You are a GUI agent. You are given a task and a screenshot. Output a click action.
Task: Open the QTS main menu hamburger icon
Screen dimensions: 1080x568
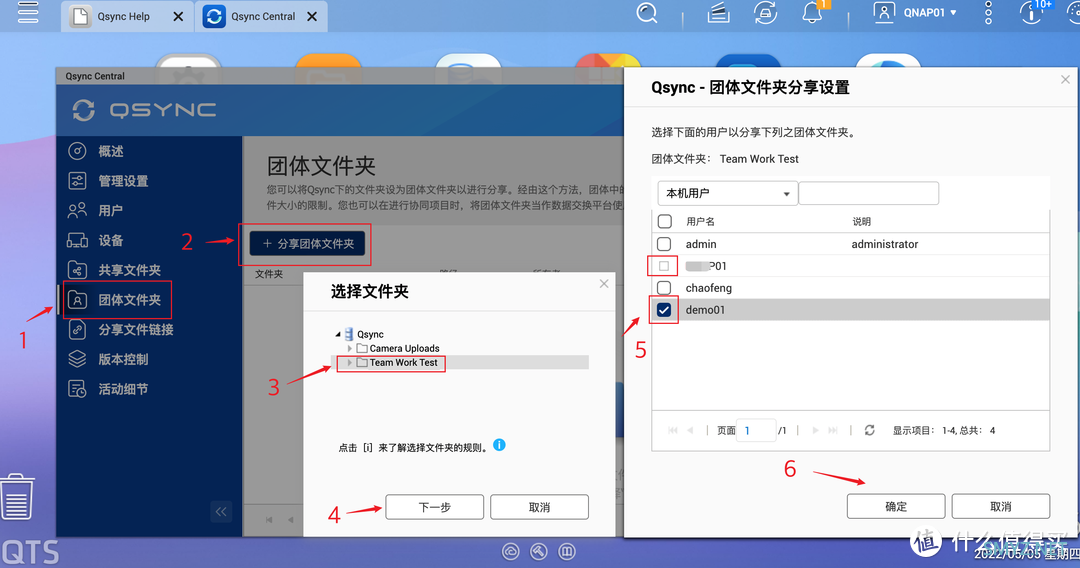point(28,12)
